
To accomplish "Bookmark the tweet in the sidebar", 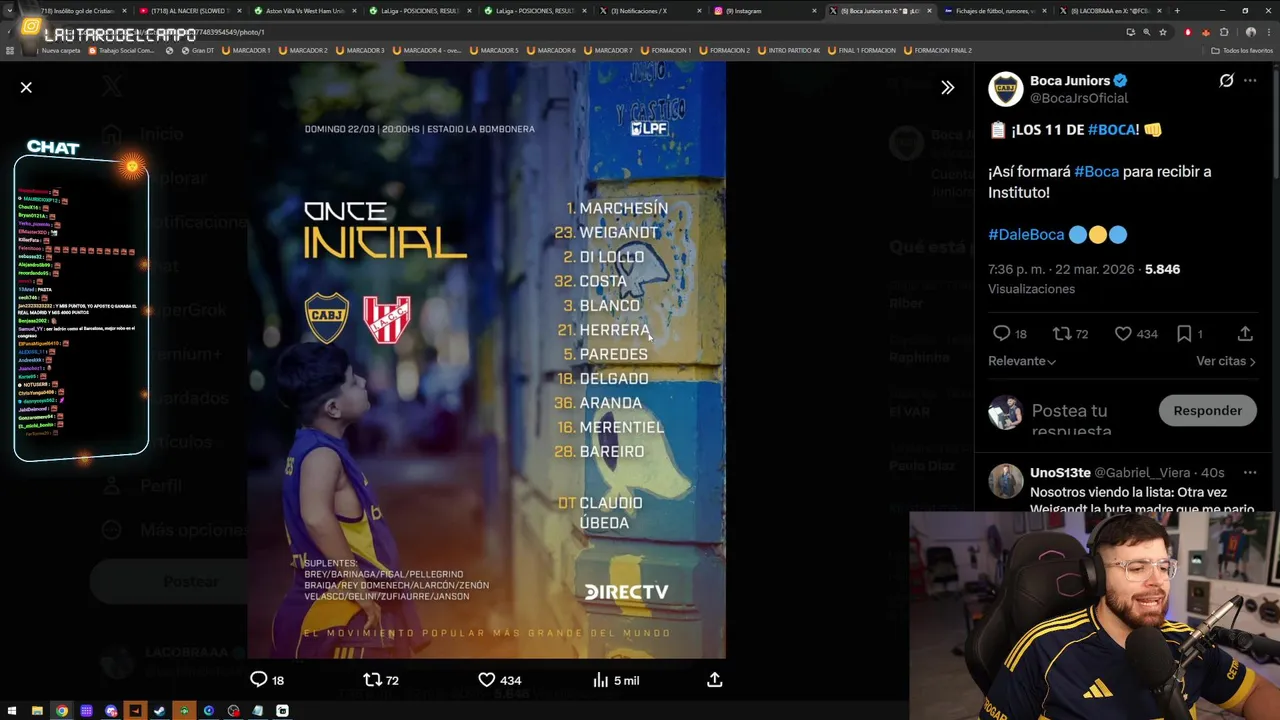I will click(x=1184, y=334).
